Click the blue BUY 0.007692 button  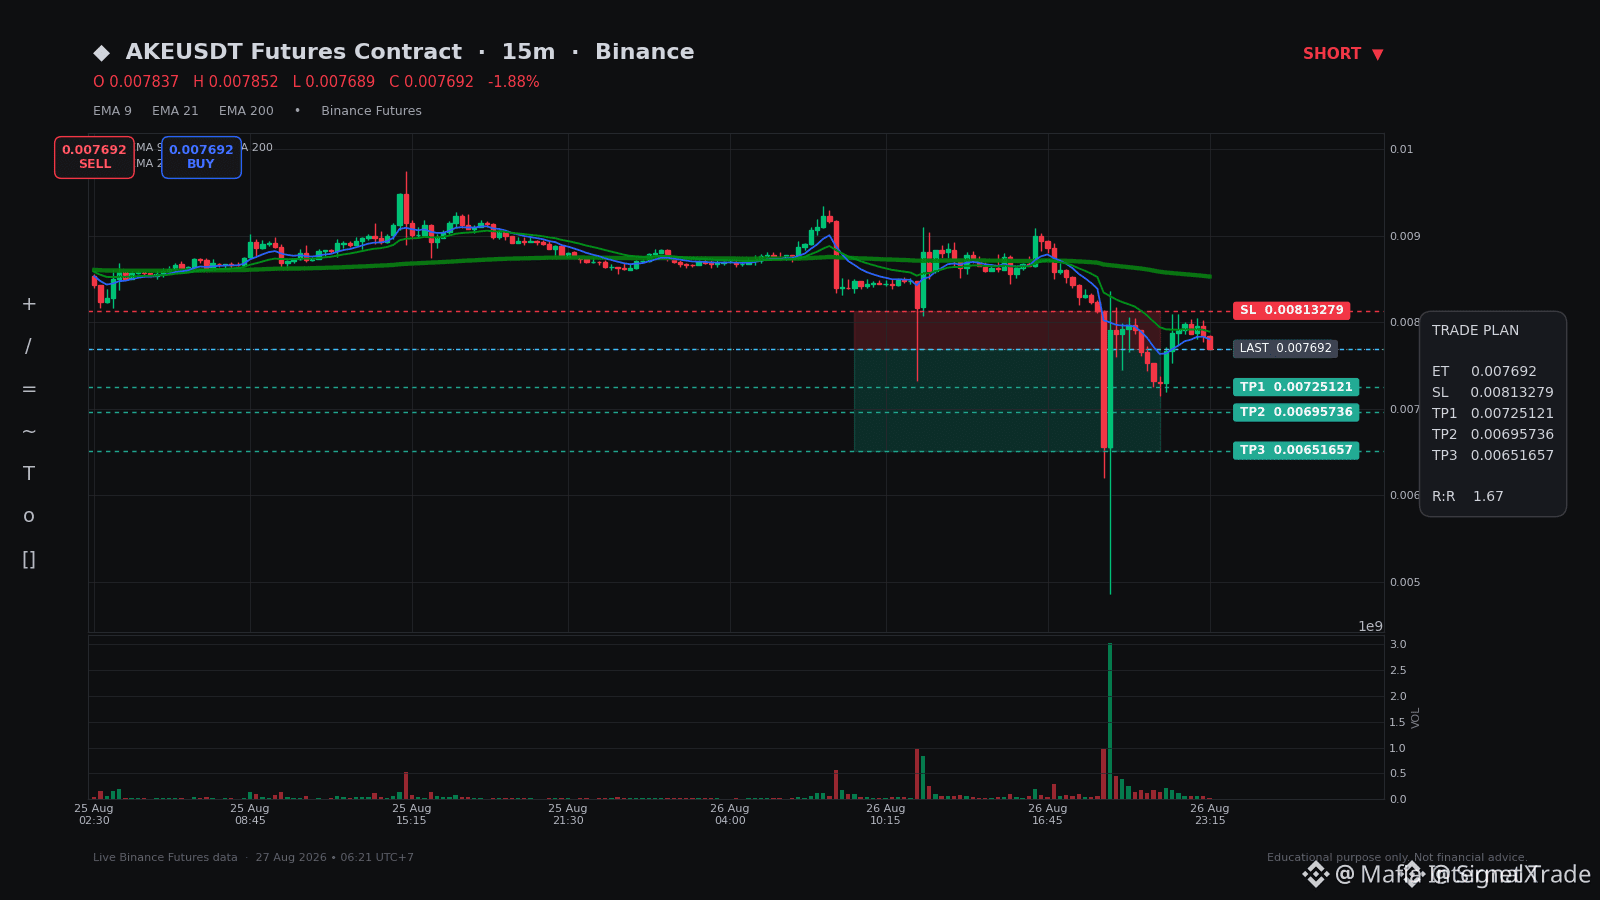(x=201, y=157)
